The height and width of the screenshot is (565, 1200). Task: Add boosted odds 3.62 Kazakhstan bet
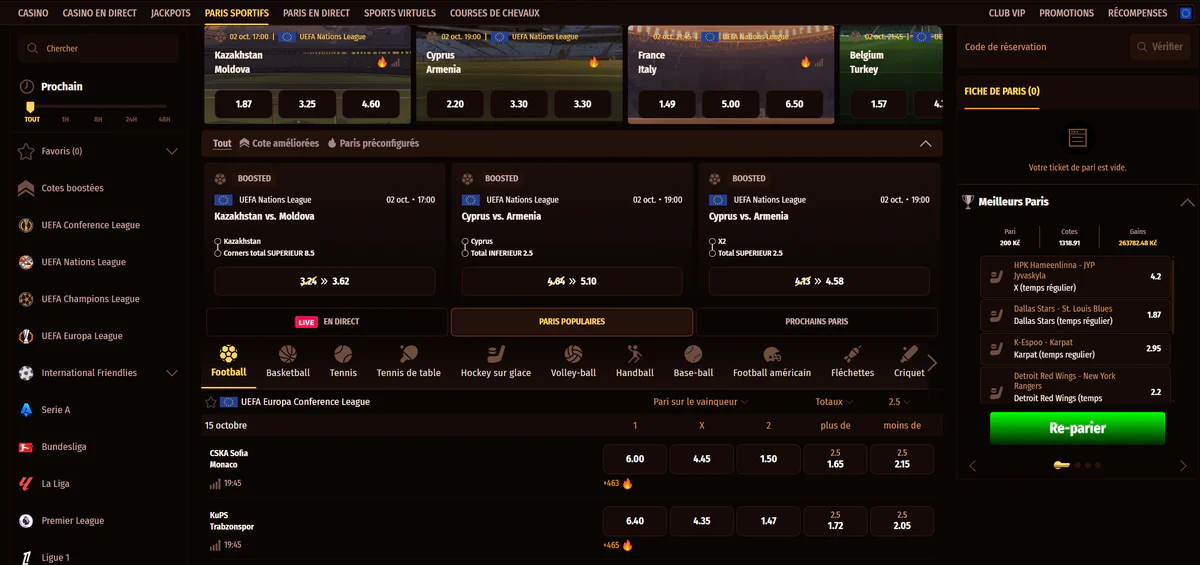pos(325,281)
